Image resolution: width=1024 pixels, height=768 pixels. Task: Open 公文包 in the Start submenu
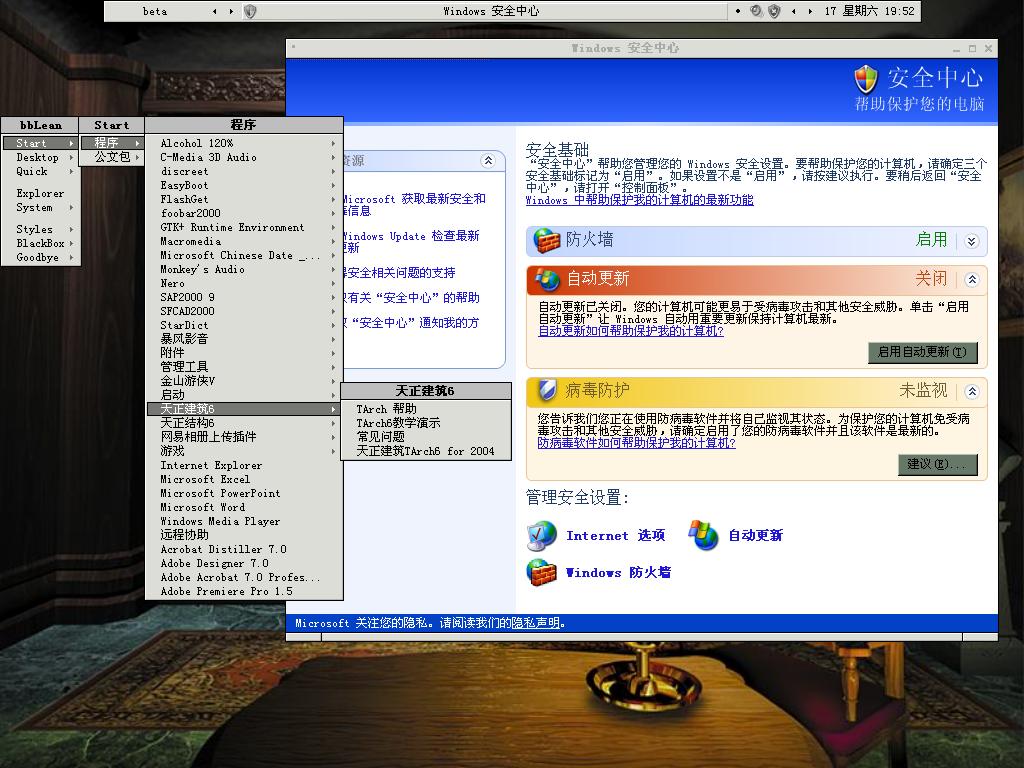coord(112,157)
